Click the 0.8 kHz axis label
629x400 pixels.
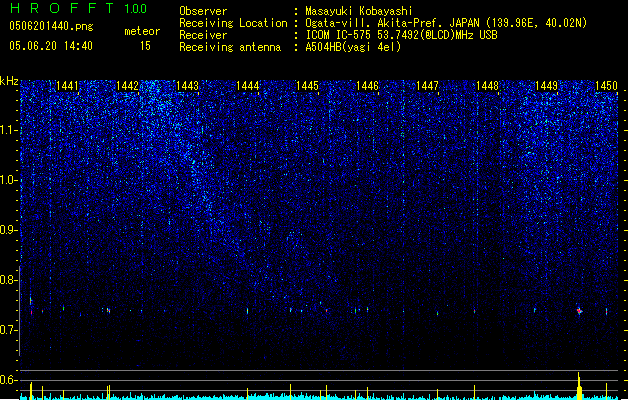click(9, 280)
